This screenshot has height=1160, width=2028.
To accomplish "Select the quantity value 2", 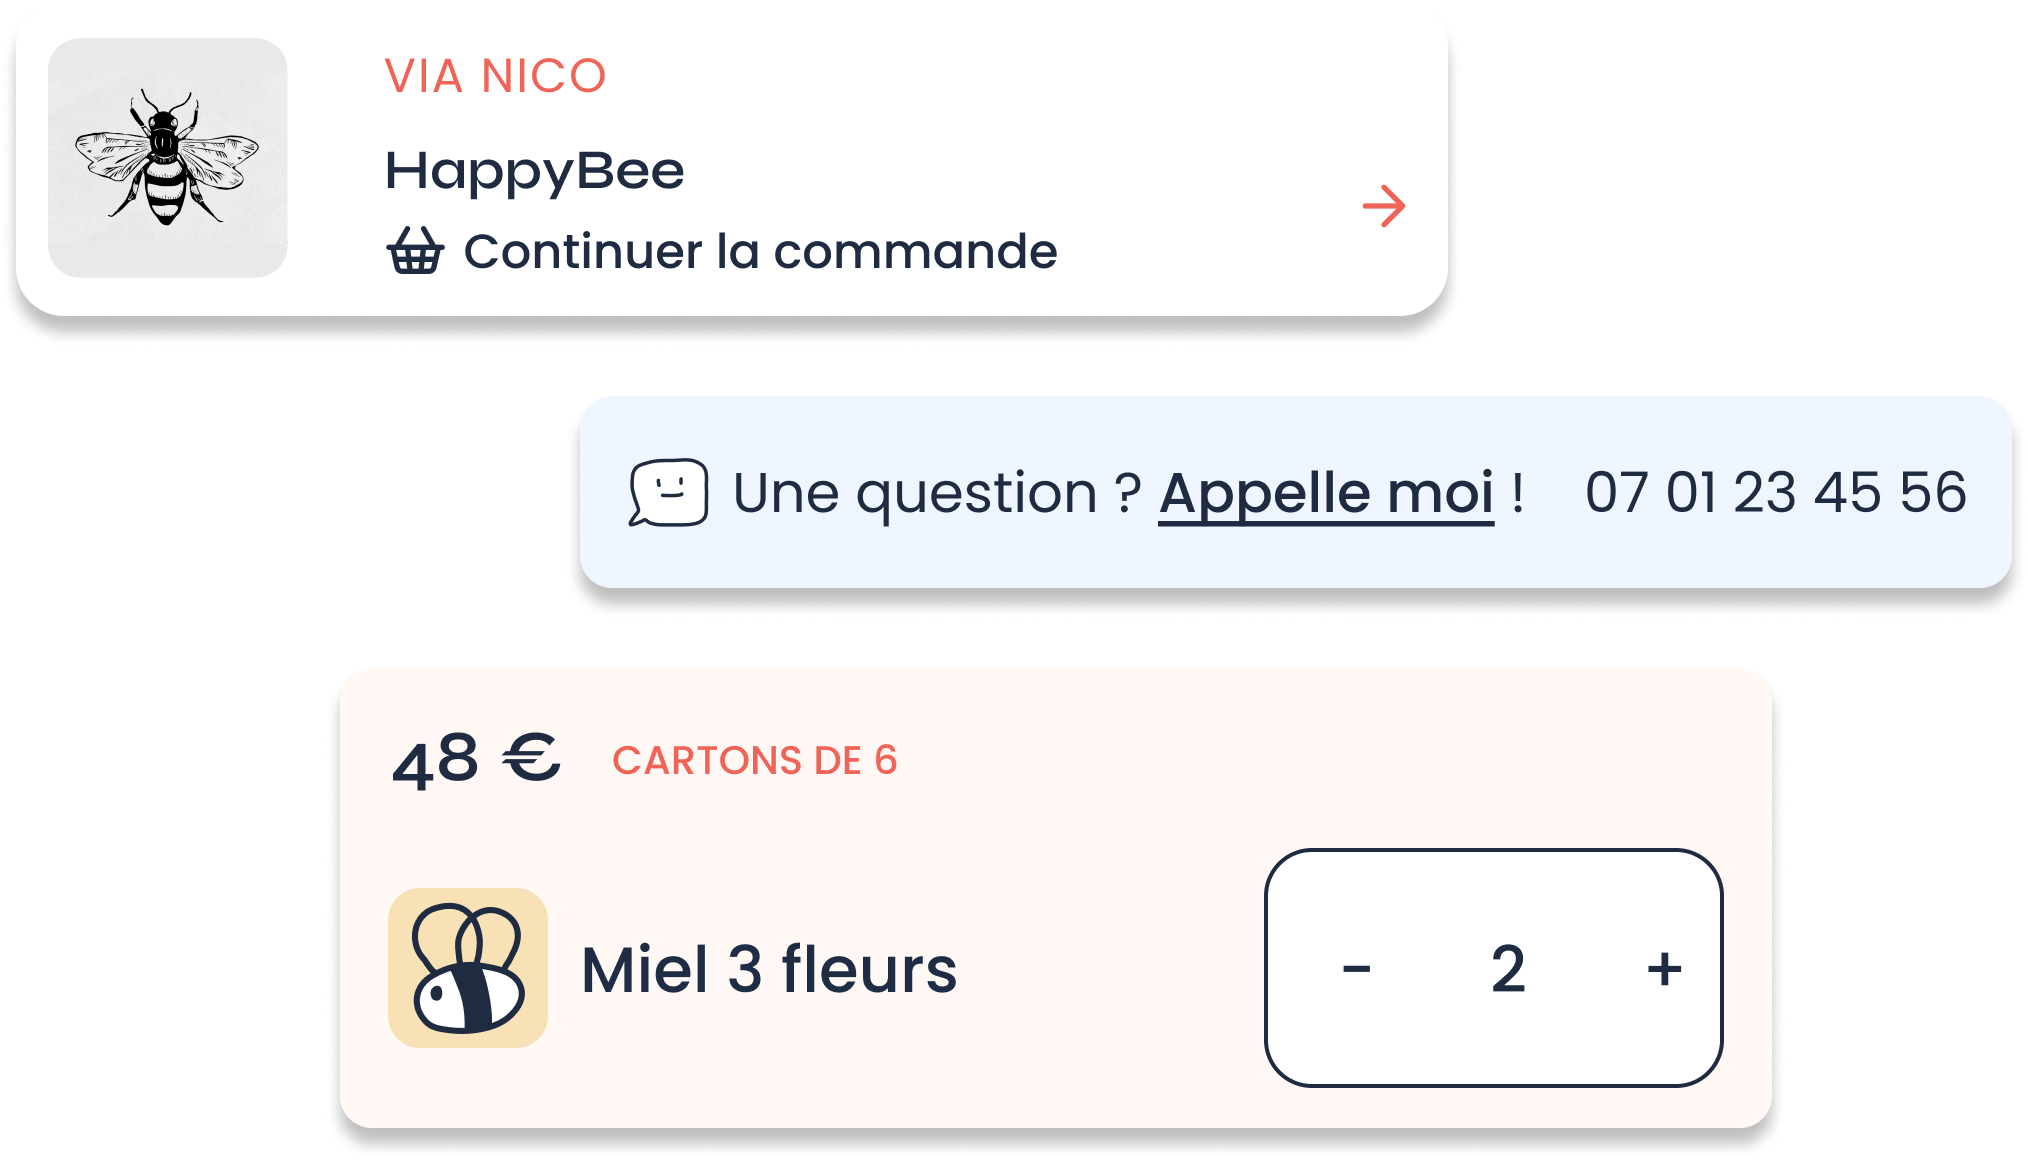I will click(1508, 968).
